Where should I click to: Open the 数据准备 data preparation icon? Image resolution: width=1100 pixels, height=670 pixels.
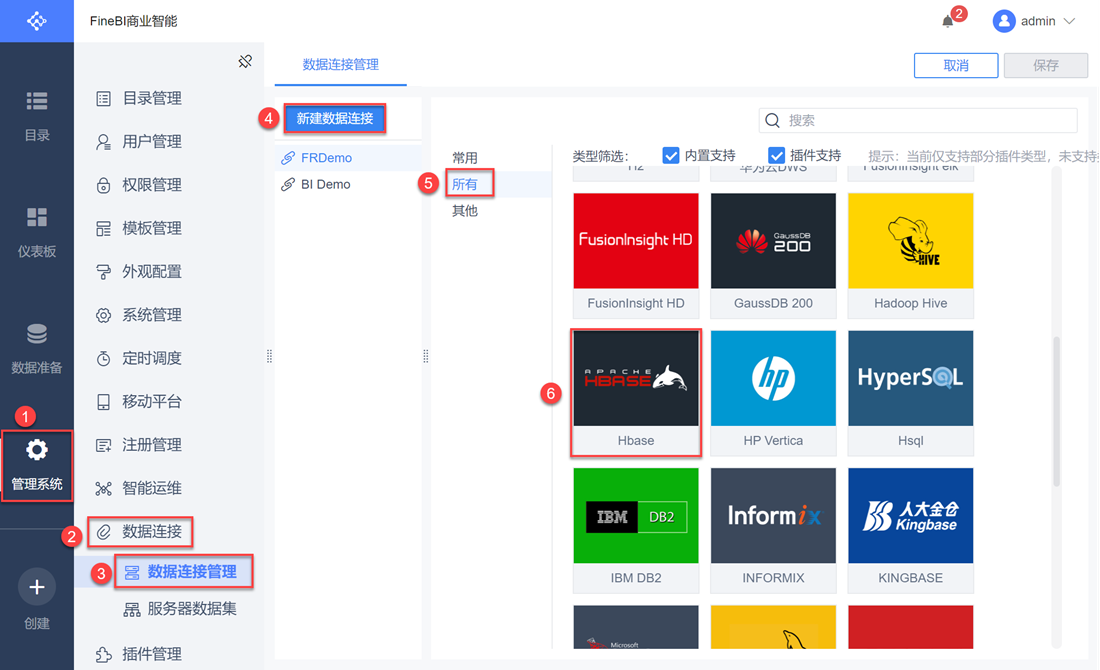tap(36, 334)
